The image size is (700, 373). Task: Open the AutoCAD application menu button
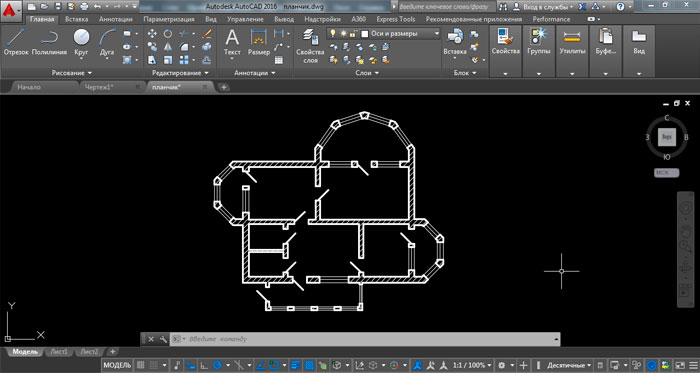pyautogui.click(x=12, y=10)
